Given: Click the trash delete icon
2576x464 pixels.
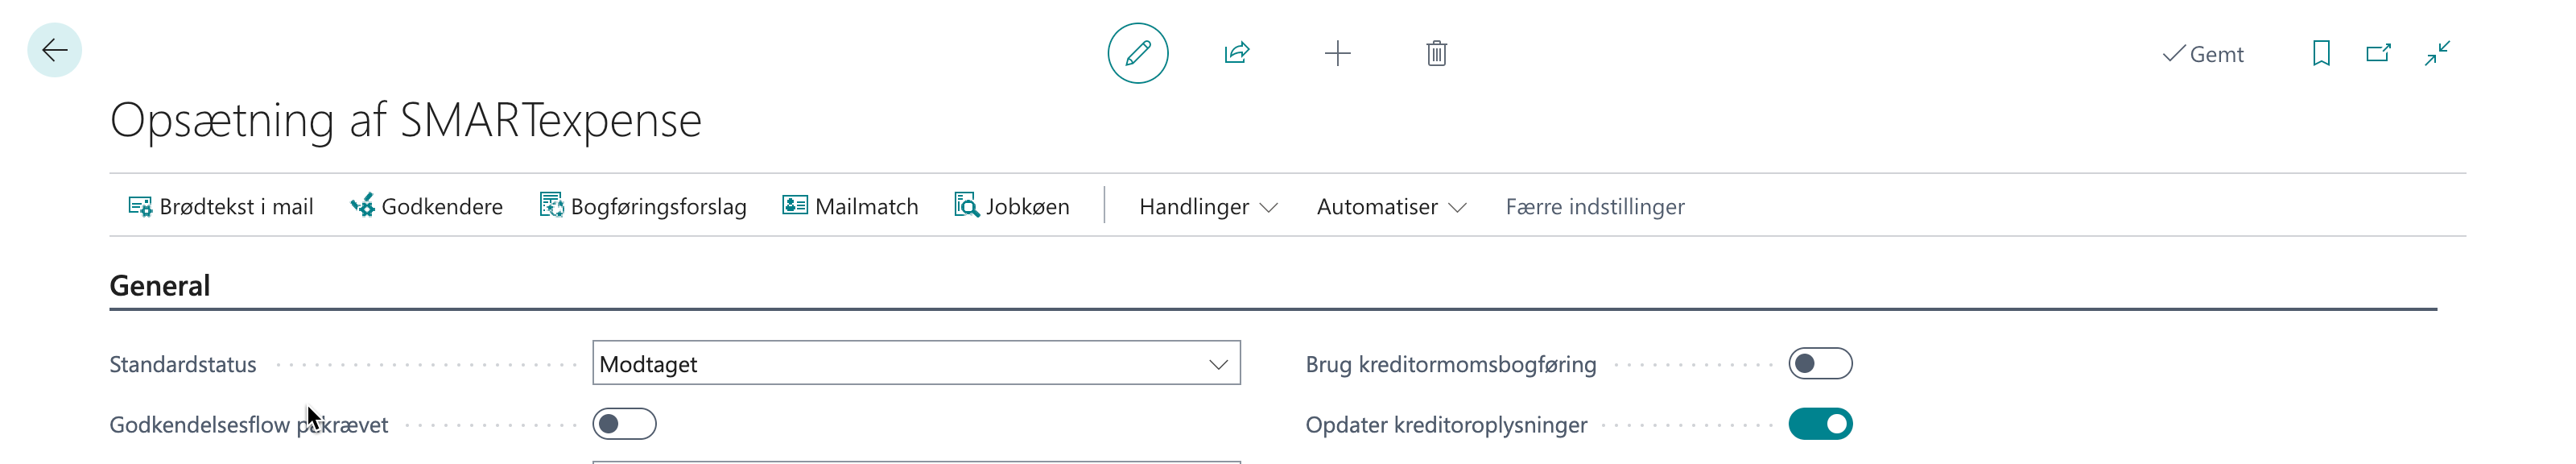Looking at the screenshot, I should (x=1436, y=53).
